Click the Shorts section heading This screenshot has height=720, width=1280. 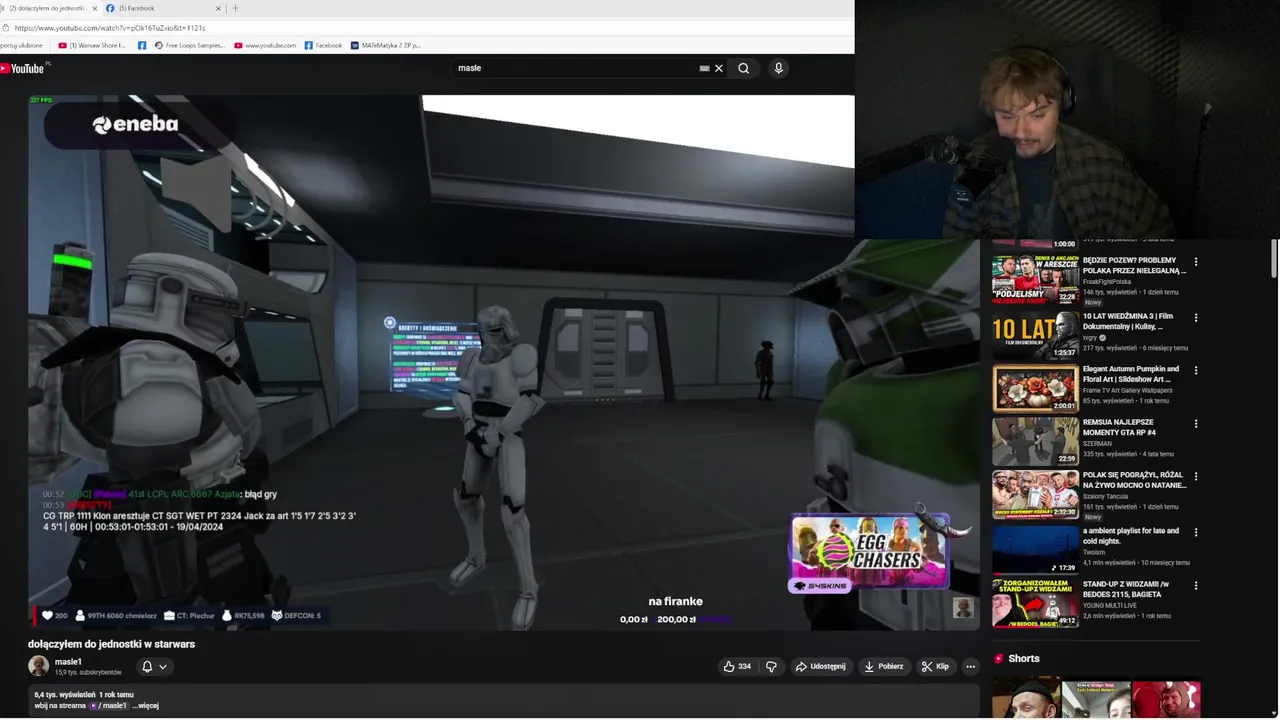1023,659
